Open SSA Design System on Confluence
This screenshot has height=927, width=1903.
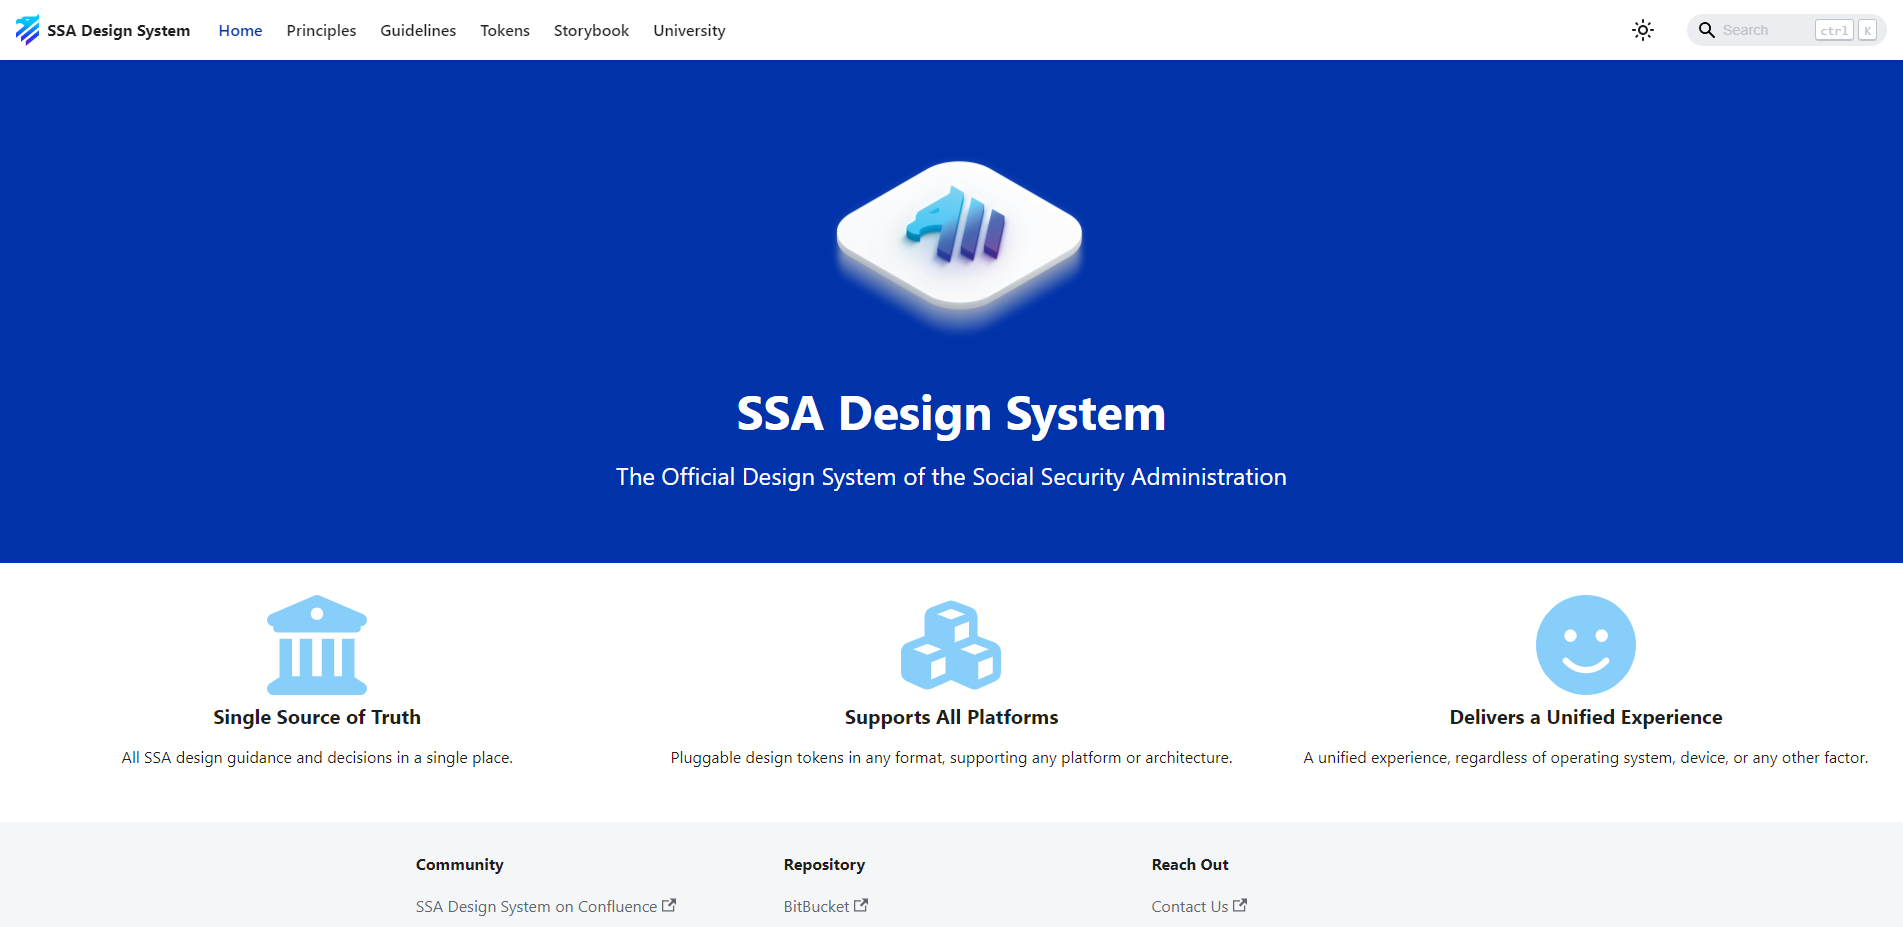(x=536, y=906)
